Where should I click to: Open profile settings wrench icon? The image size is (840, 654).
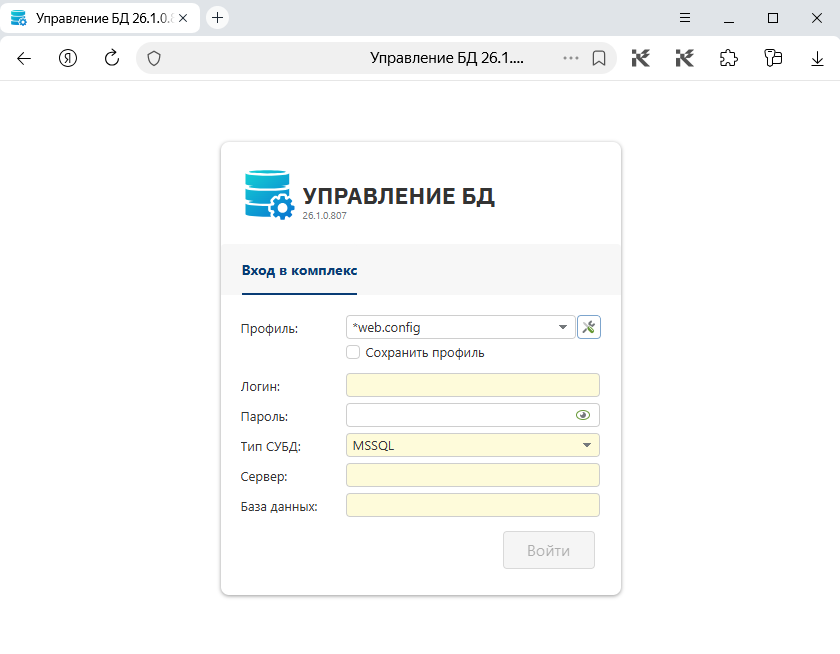coord(589,327)
